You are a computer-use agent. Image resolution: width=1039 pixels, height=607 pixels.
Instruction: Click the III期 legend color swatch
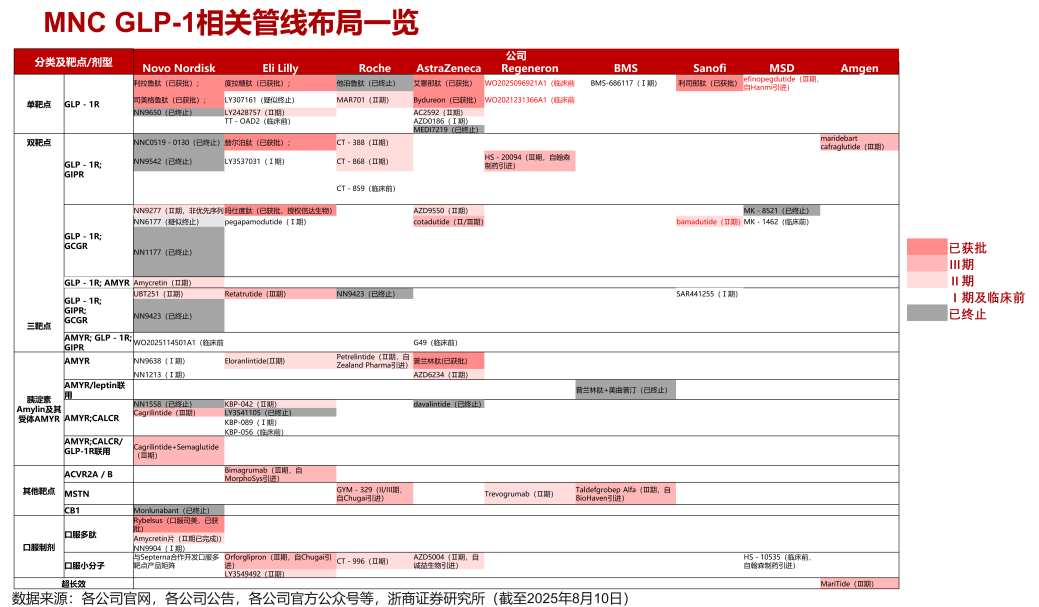pos(926,264)
